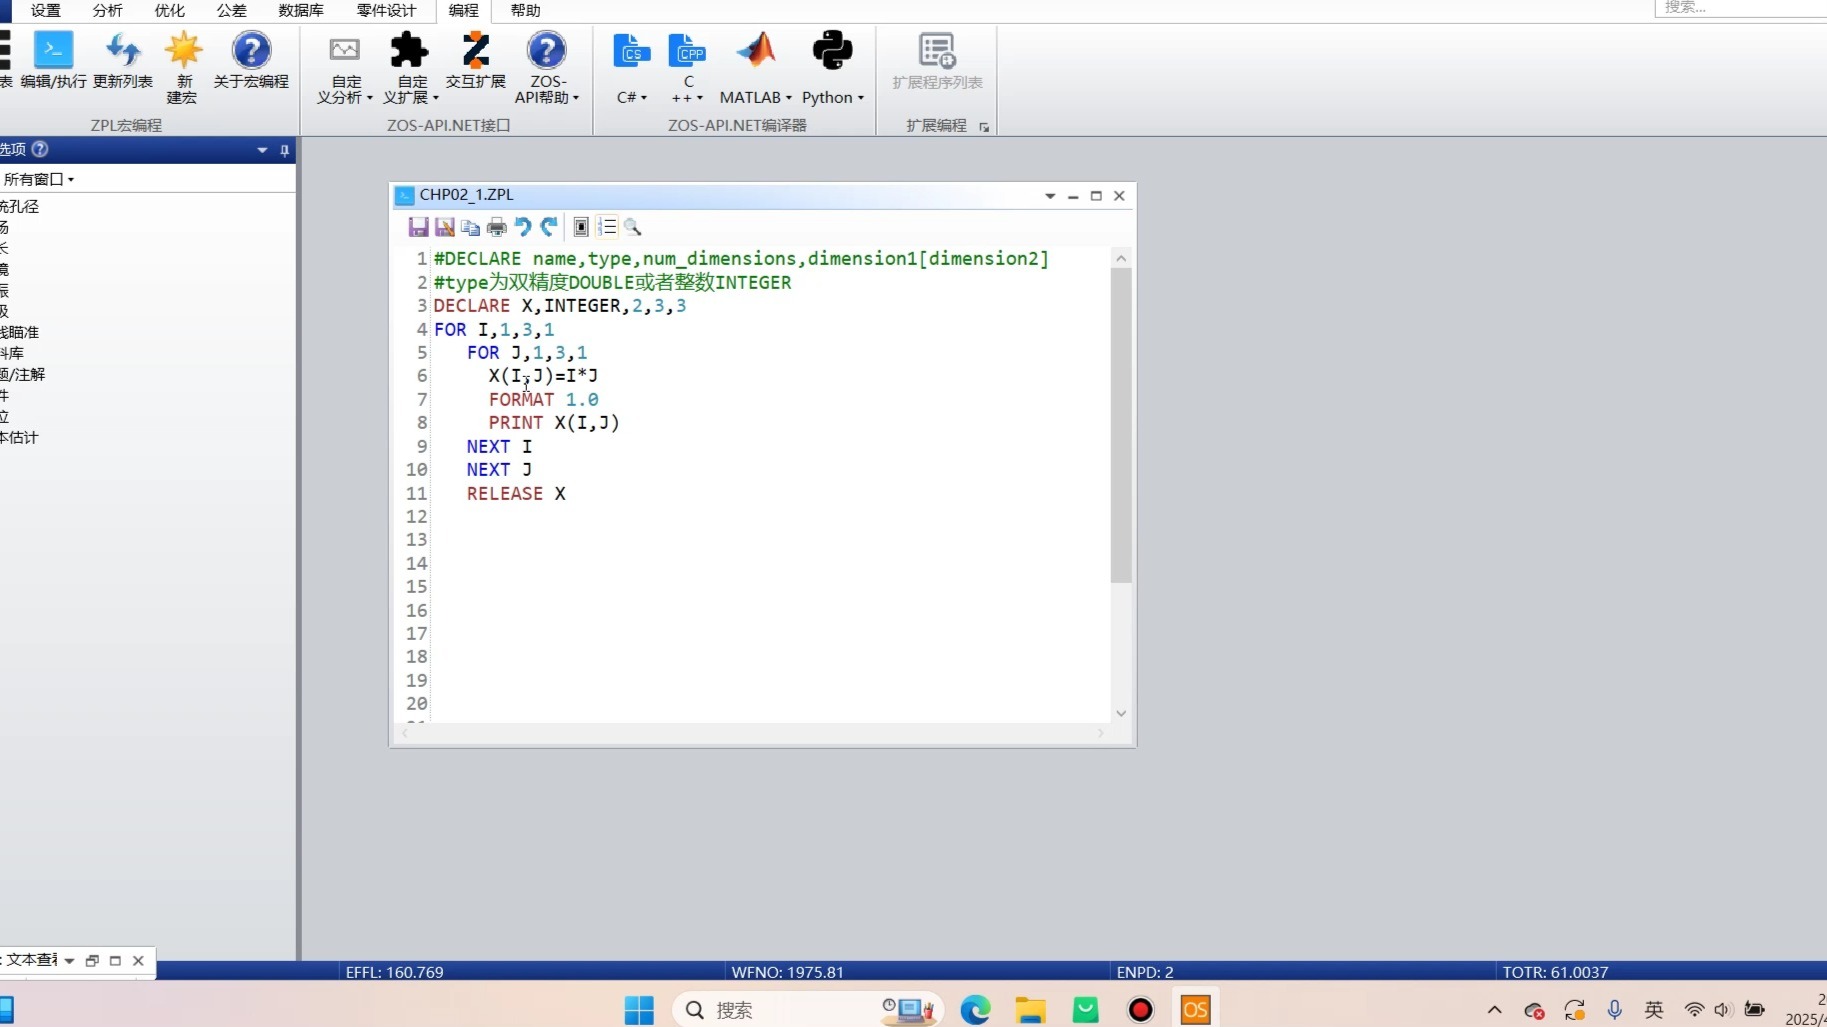Undo the last edit in macro editor
Screen dimensions: 1827x1027
coord(522,227)
